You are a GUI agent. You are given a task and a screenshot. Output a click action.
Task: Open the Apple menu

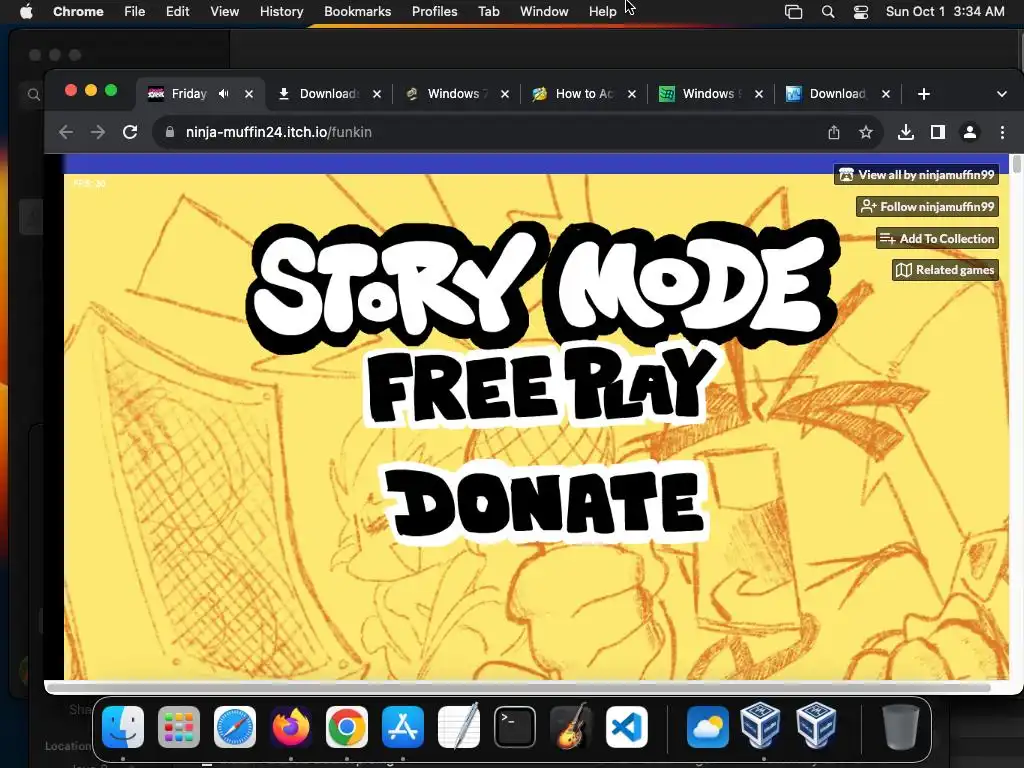(x=26, y=11)
